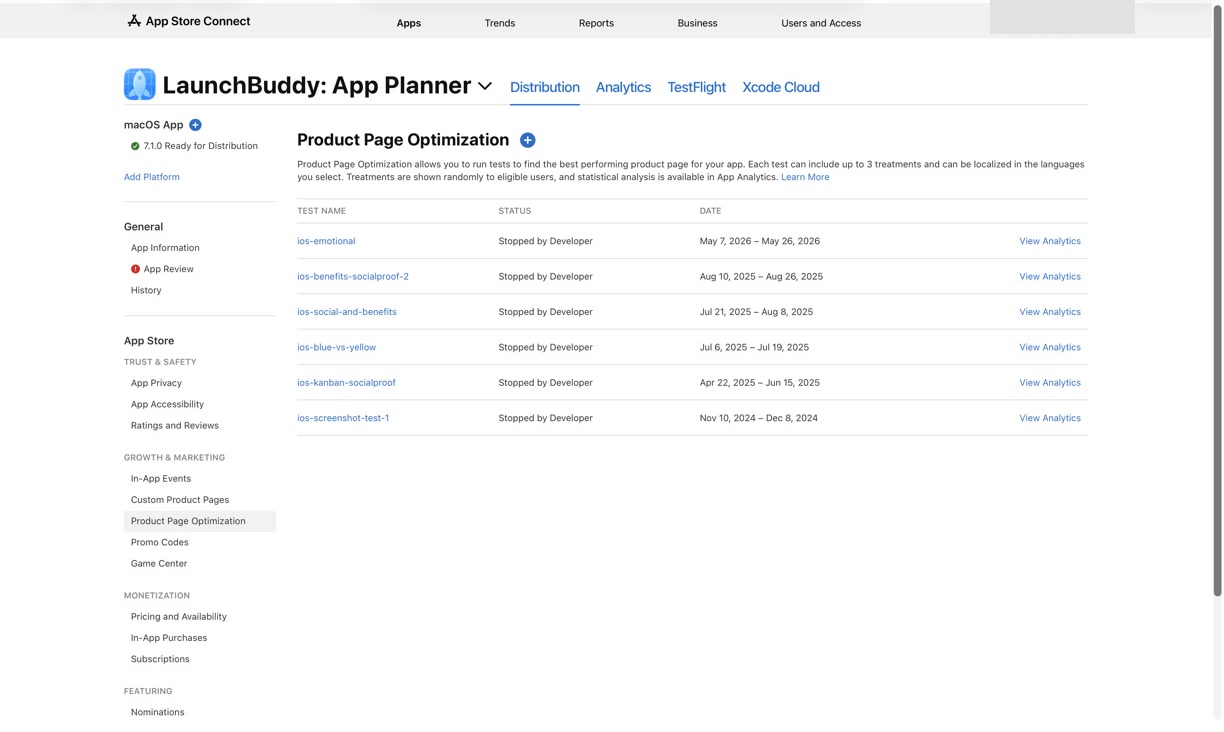Add a new product page test
Screen dimensions: 1224x732
tap(528, 140)
